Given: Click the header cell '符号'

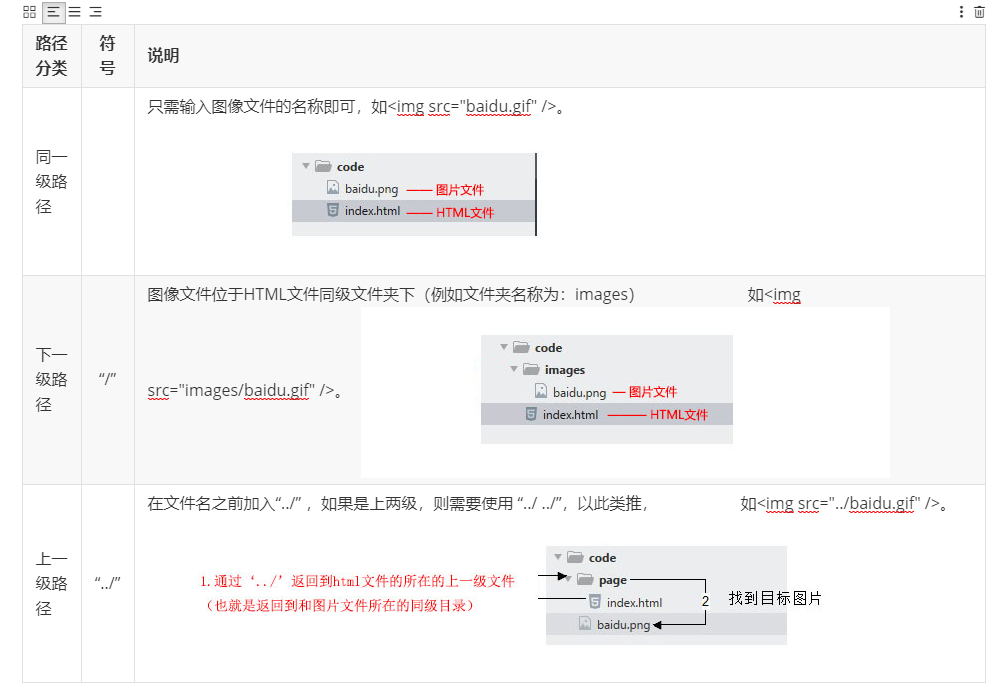Looking at the screenshot, I should pos(107,56).
